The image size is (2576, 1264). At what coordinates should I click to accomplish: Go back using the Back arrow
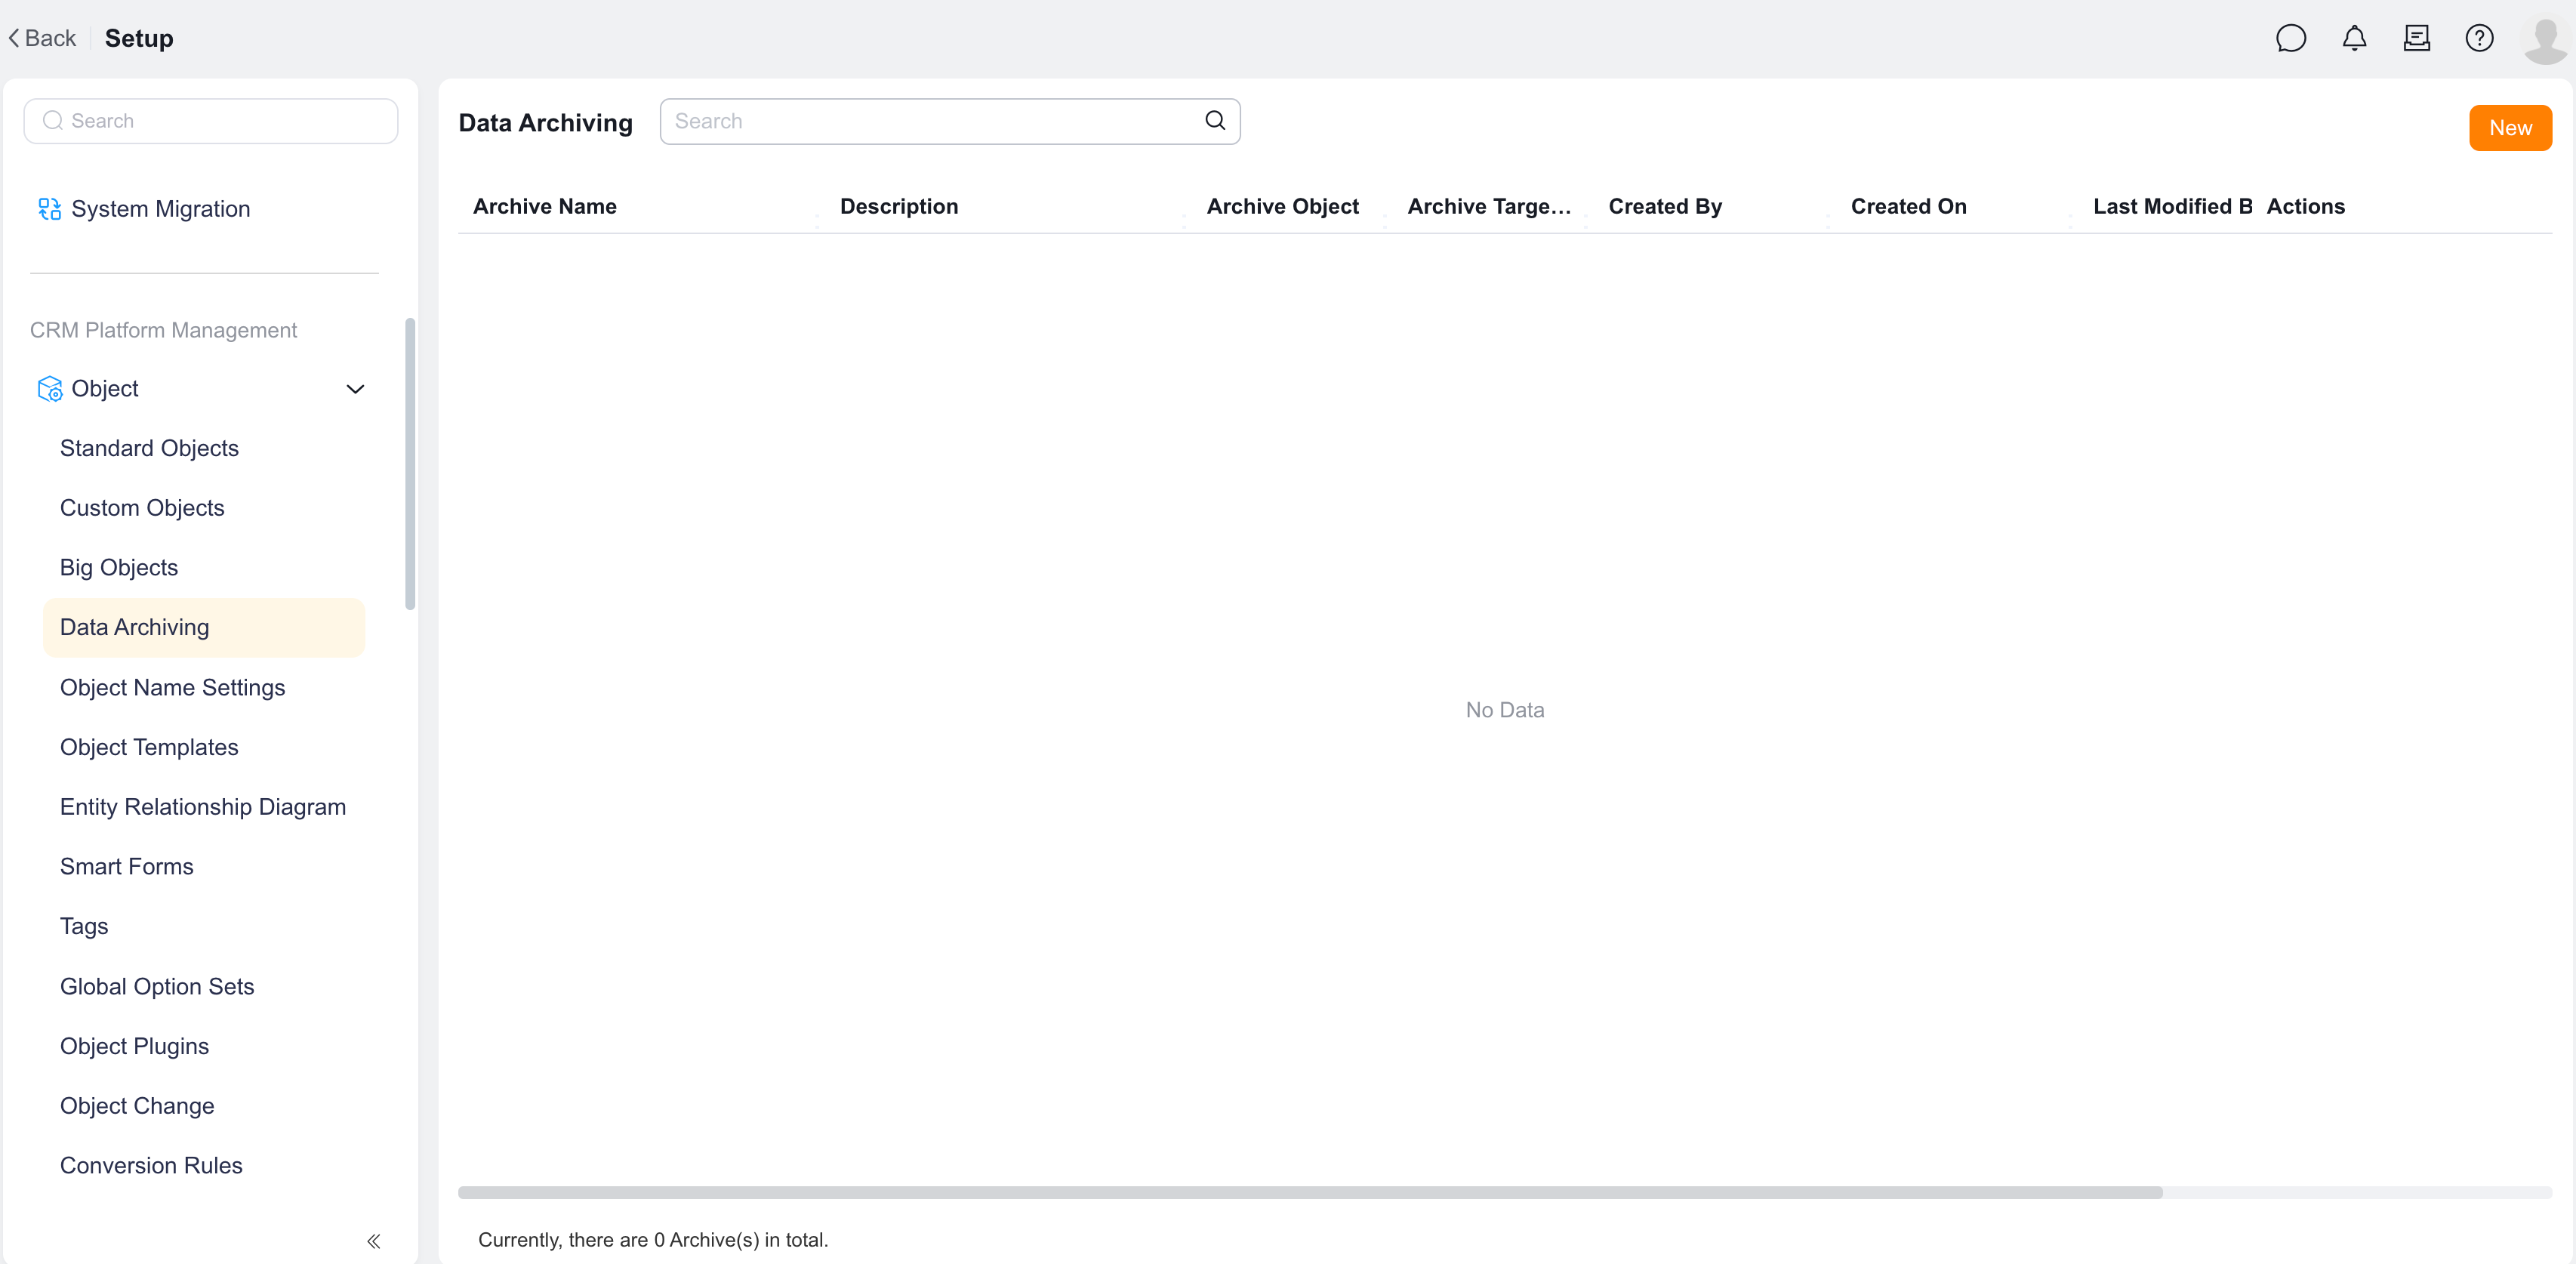click(42, 38)
